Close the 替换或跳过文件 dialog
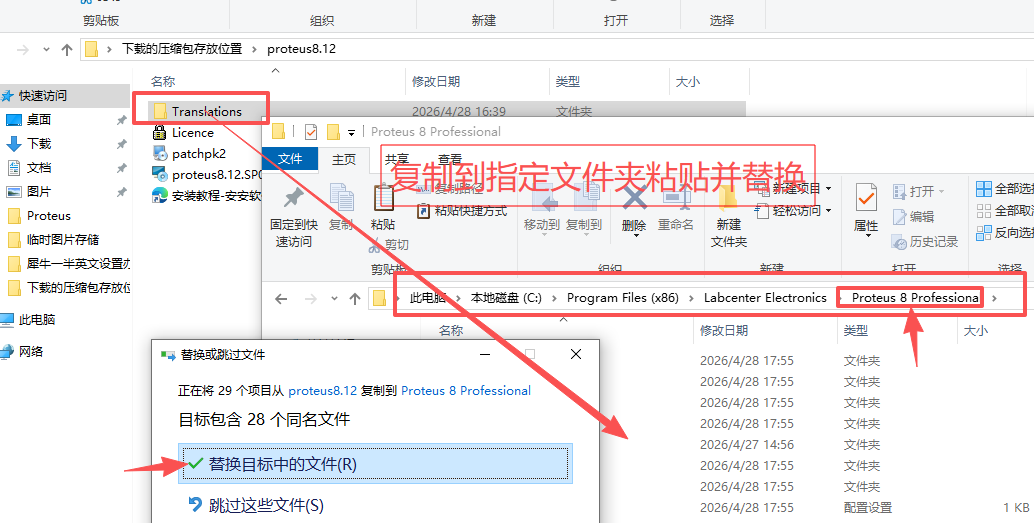 [575, 355]
